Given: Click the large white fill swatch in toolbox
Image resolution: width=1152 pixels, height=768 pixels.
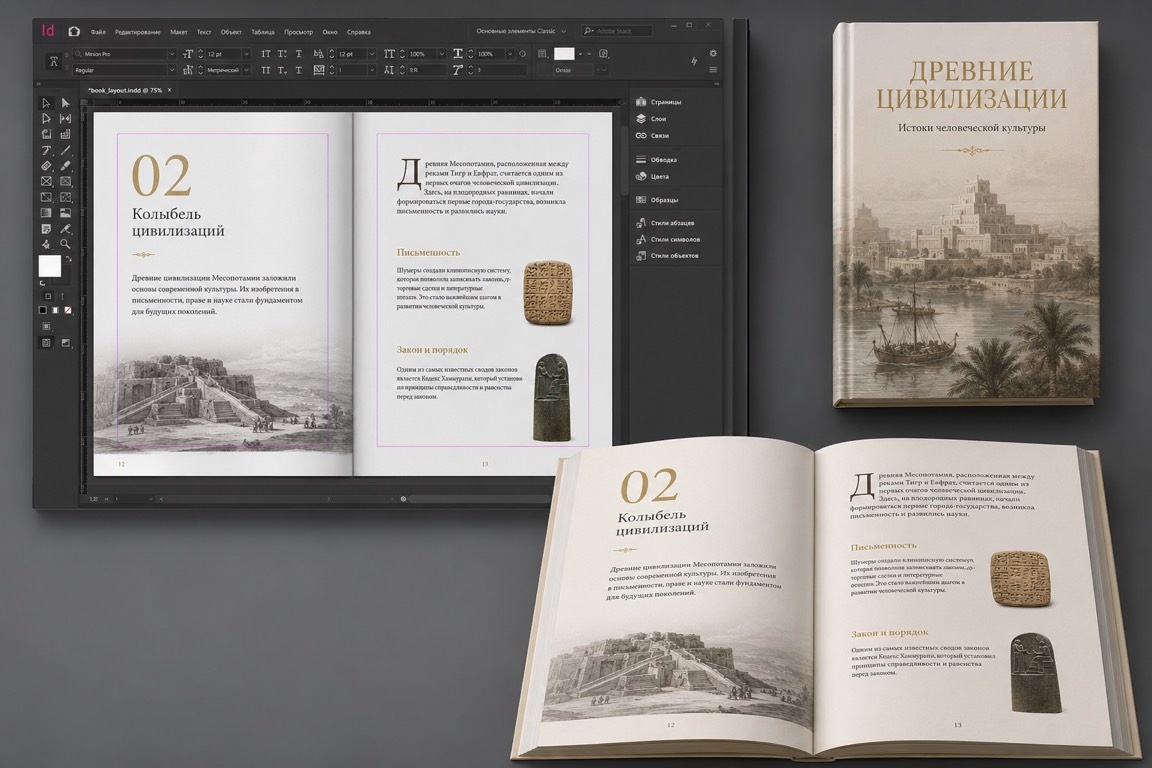Looking at the screenshot, I should click(x=50, y=265).
